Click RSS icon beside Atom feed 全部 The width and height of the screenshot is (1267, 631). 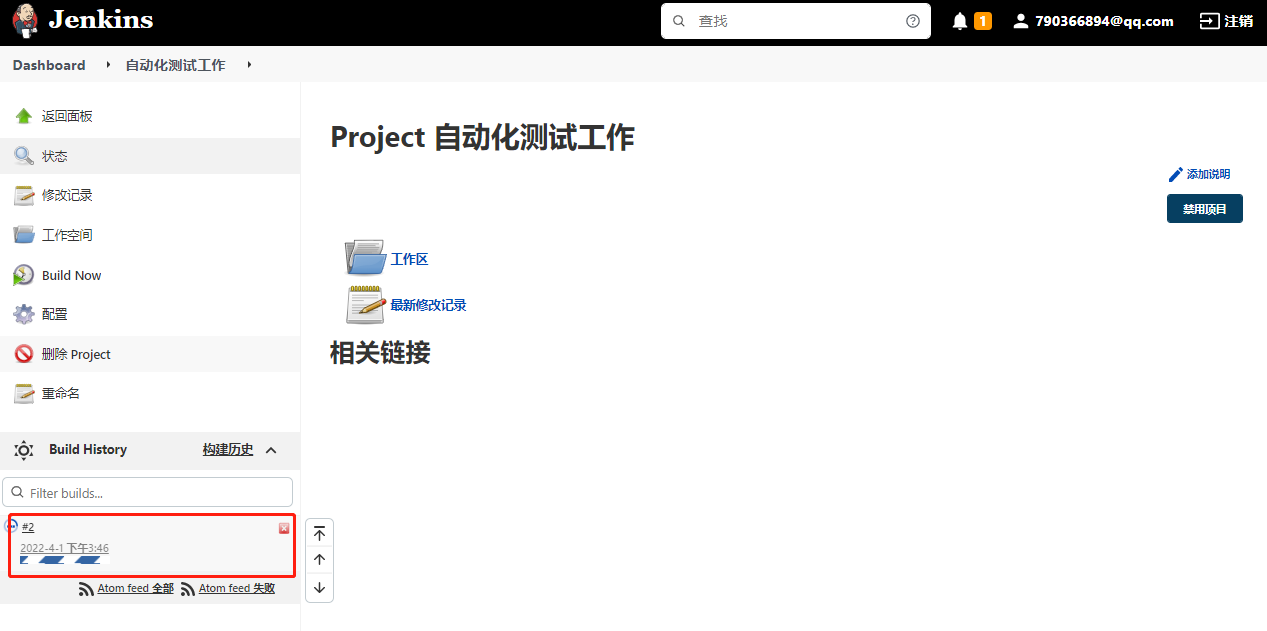point(87,589)
